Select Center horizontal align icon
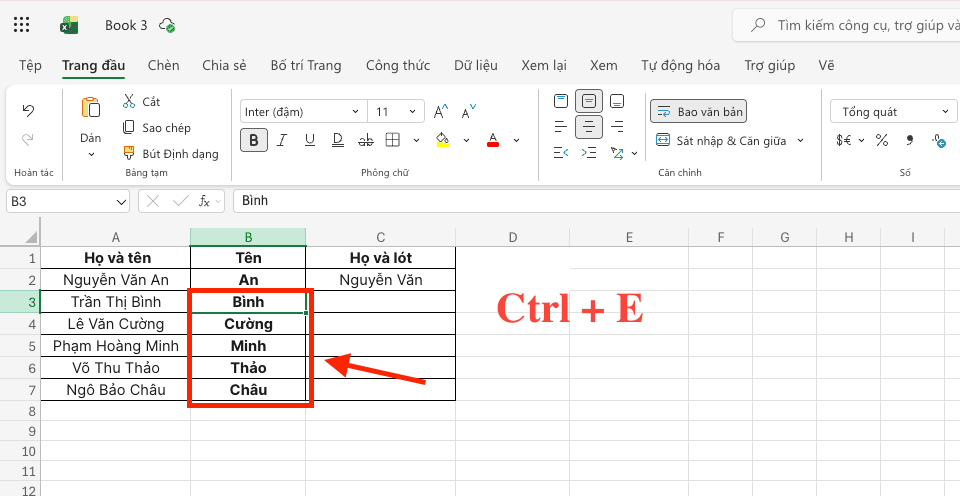The width and height of the screenshot is (960, 496). tap(589, 127)
